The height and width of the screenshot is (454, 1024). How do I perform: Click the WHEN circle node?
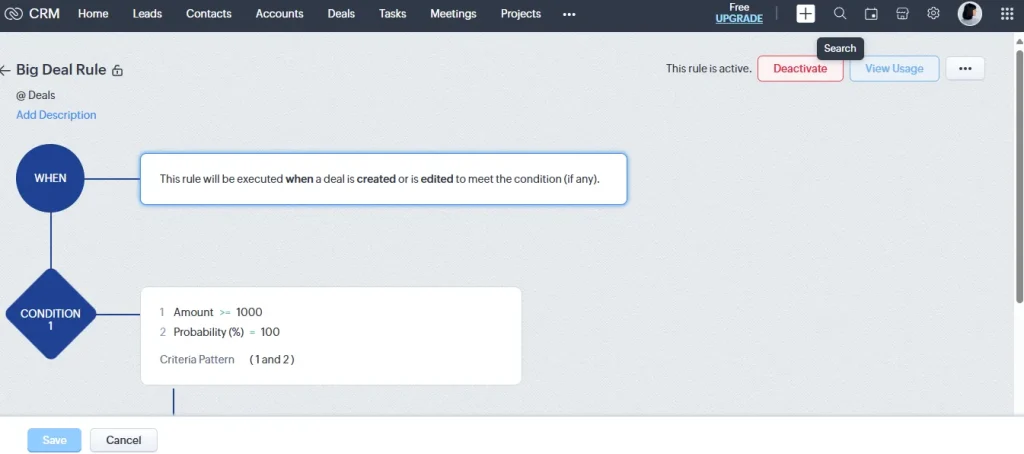pos(50,178)
